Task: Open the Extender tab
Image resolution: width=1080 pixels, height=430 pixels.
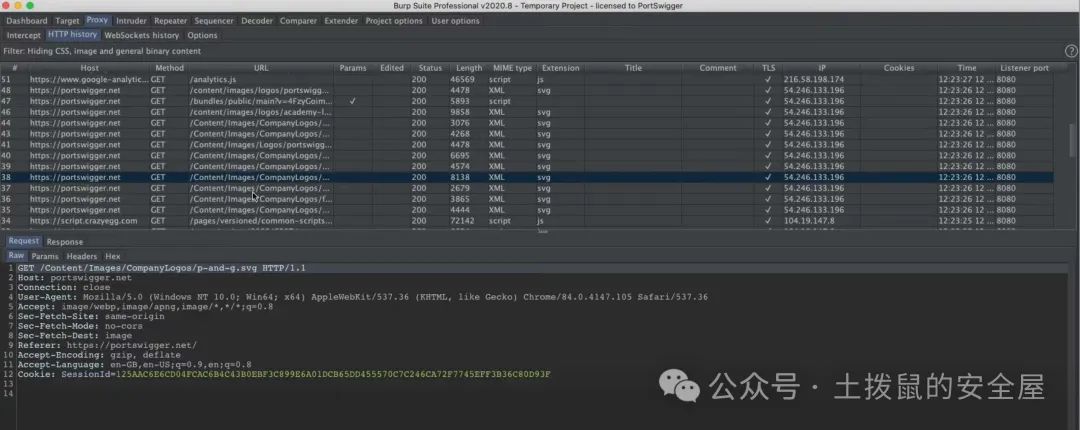Action: coord(341,21)
